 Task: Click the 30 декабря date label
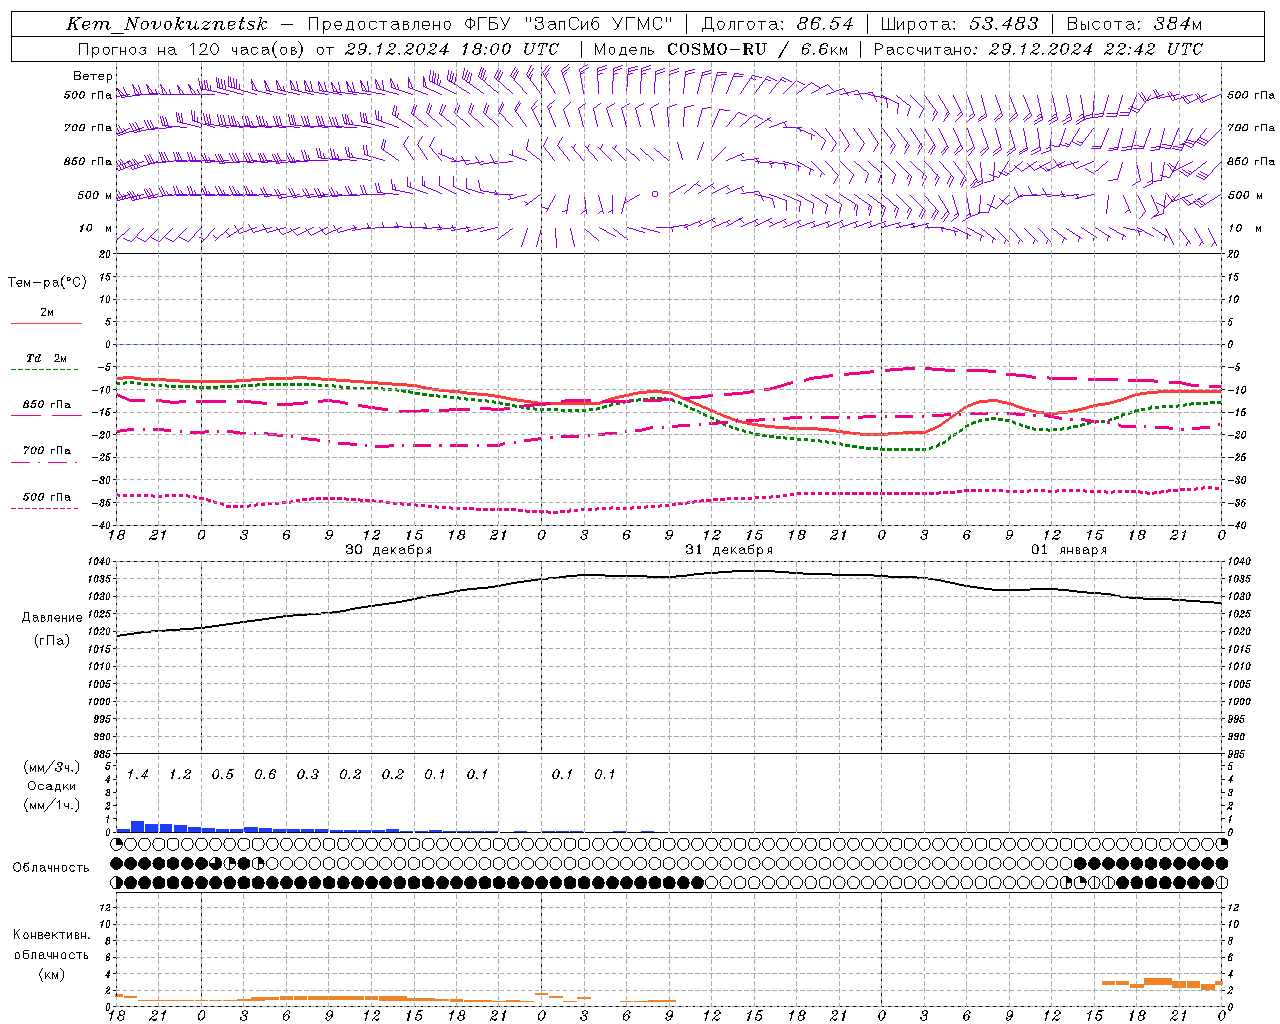coord(388,550)
